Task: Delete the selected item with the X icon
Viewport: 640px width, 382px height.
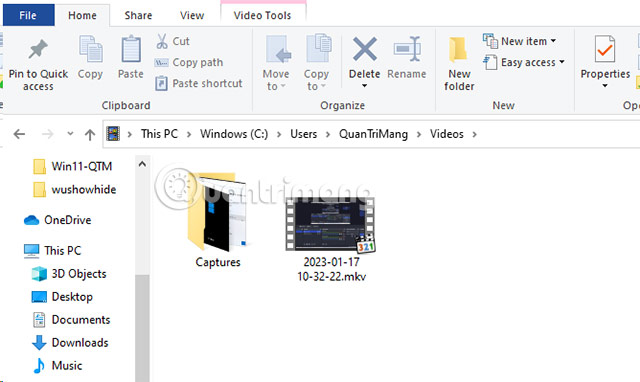Action: [x=364, y=49]
